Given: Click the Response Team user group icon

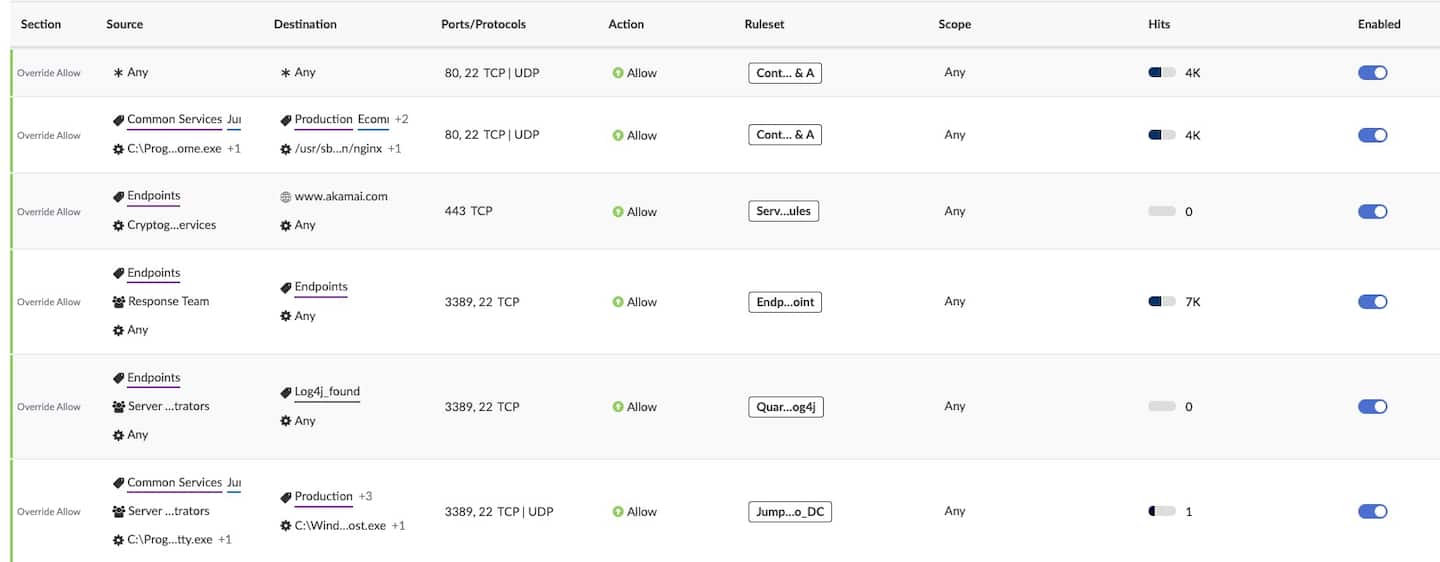Looking at the screenshot, I should (119, 301).
